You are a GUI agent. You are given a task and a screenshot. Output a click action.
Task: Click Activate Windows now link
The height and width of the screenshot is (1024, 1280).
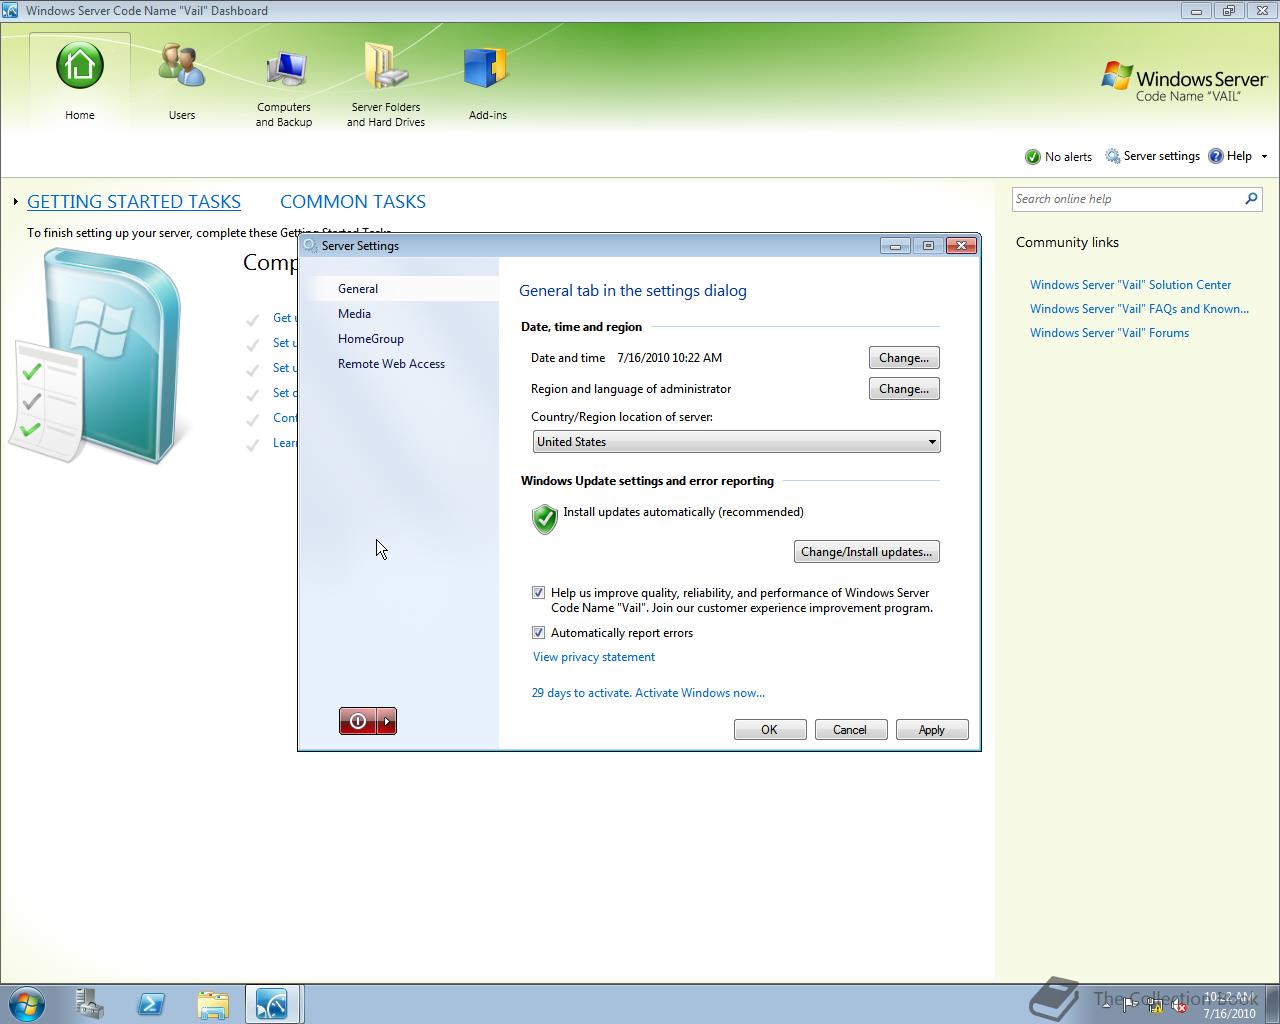tap(700, 693)
